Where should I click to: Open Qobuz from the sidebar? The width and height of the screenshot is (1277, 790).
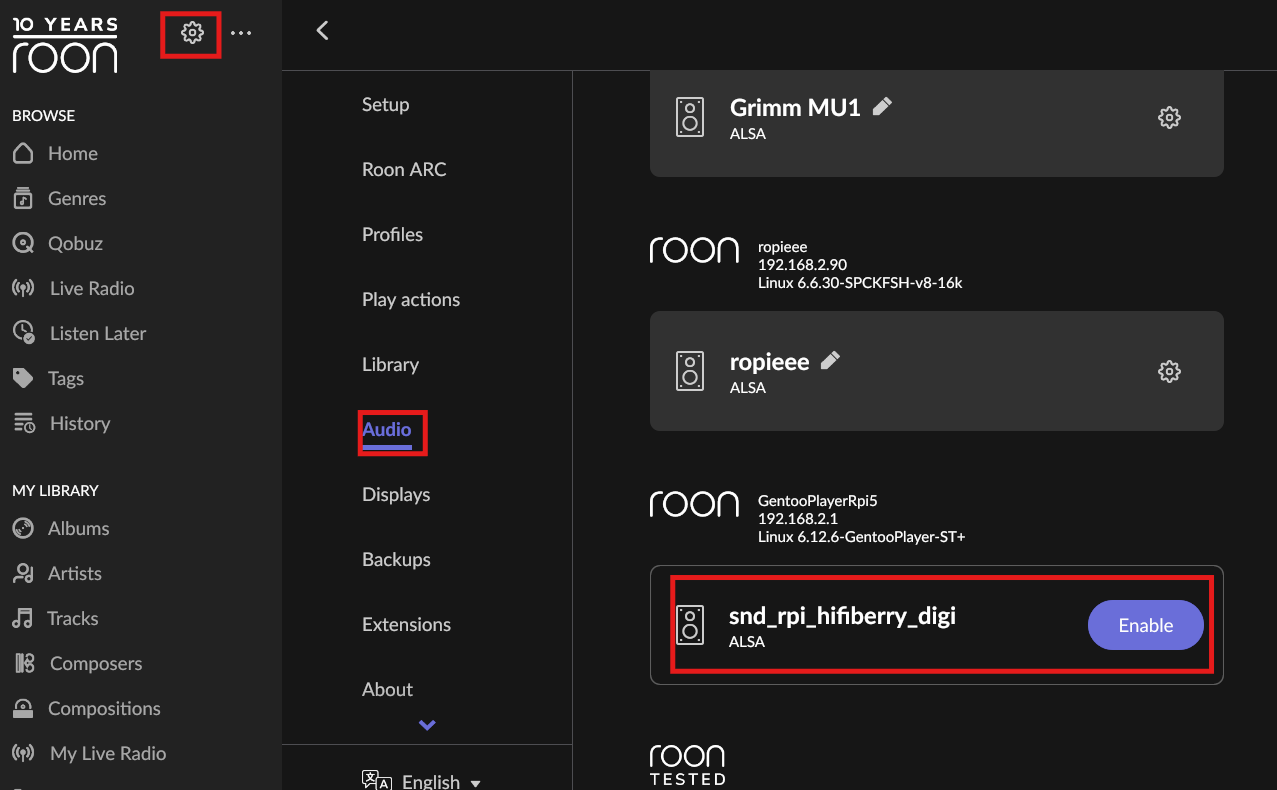74,243
